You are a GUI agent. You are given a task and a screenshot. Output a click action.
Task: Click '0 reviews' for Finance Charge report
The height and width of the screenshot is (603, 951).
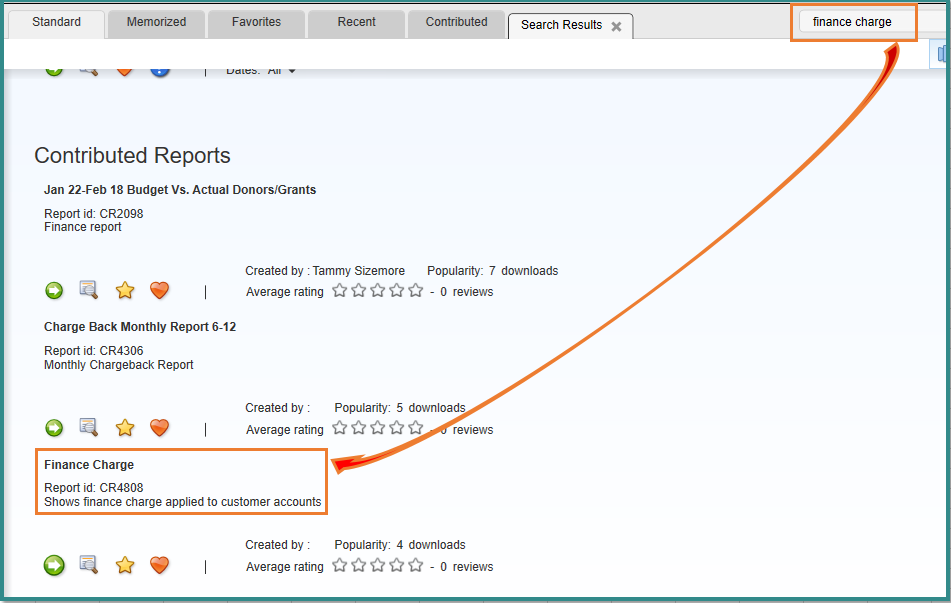point(466,567)
